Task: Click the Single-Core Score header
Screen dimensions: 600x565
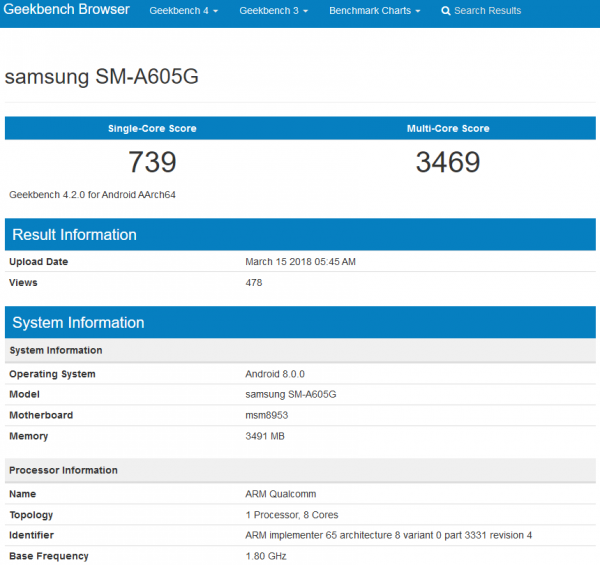Action: tap(152, 129)
